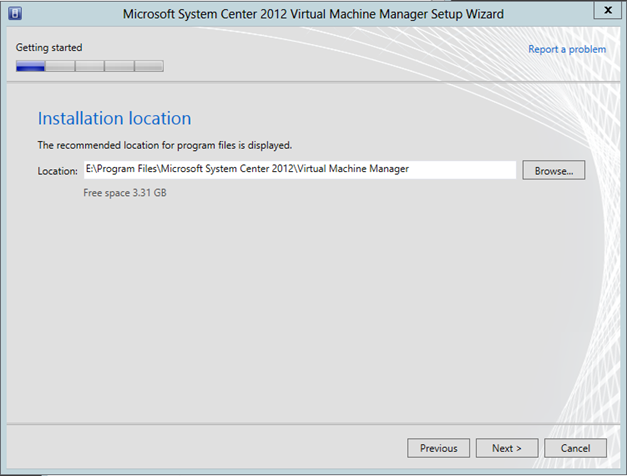Select the Installation location heading

[114, 118]
